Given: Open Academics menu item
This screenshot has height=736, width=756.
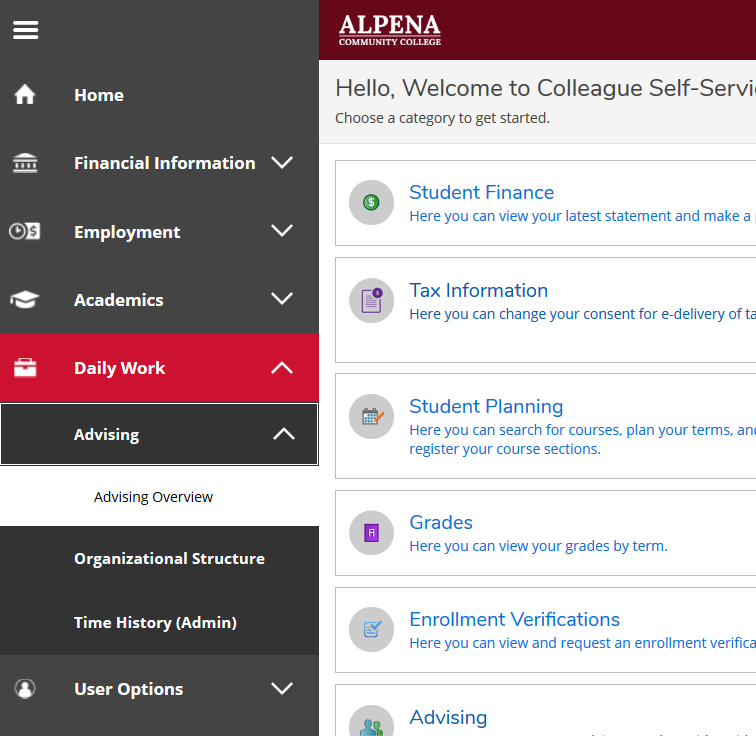Looking at the screenshot, I should [x=119, y=300].
